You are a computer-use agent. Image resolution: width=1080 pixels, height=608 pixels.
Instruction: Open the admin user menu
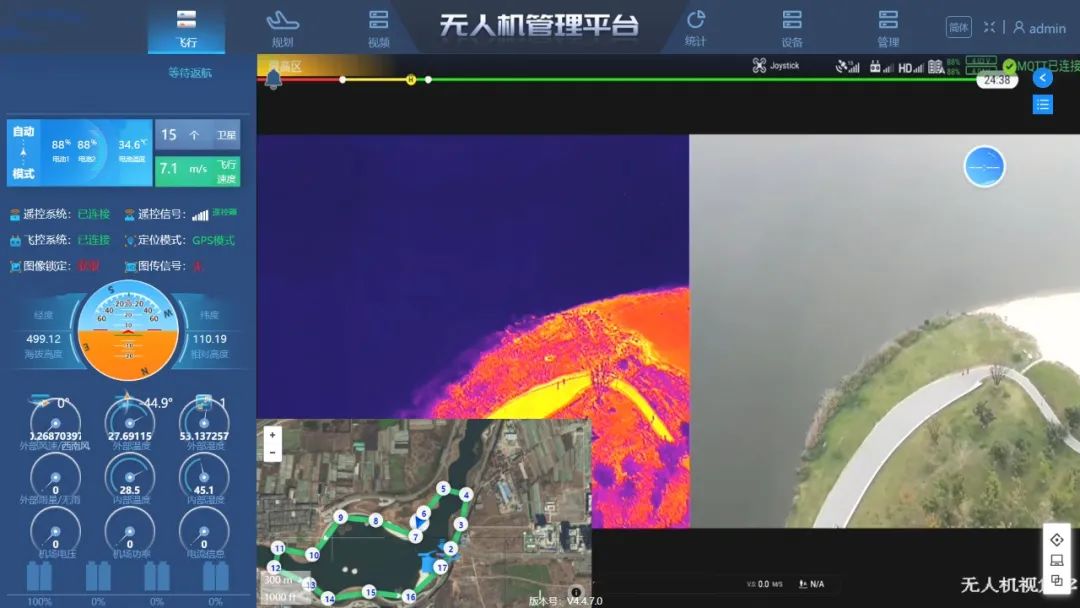(x=1039, y=28)
